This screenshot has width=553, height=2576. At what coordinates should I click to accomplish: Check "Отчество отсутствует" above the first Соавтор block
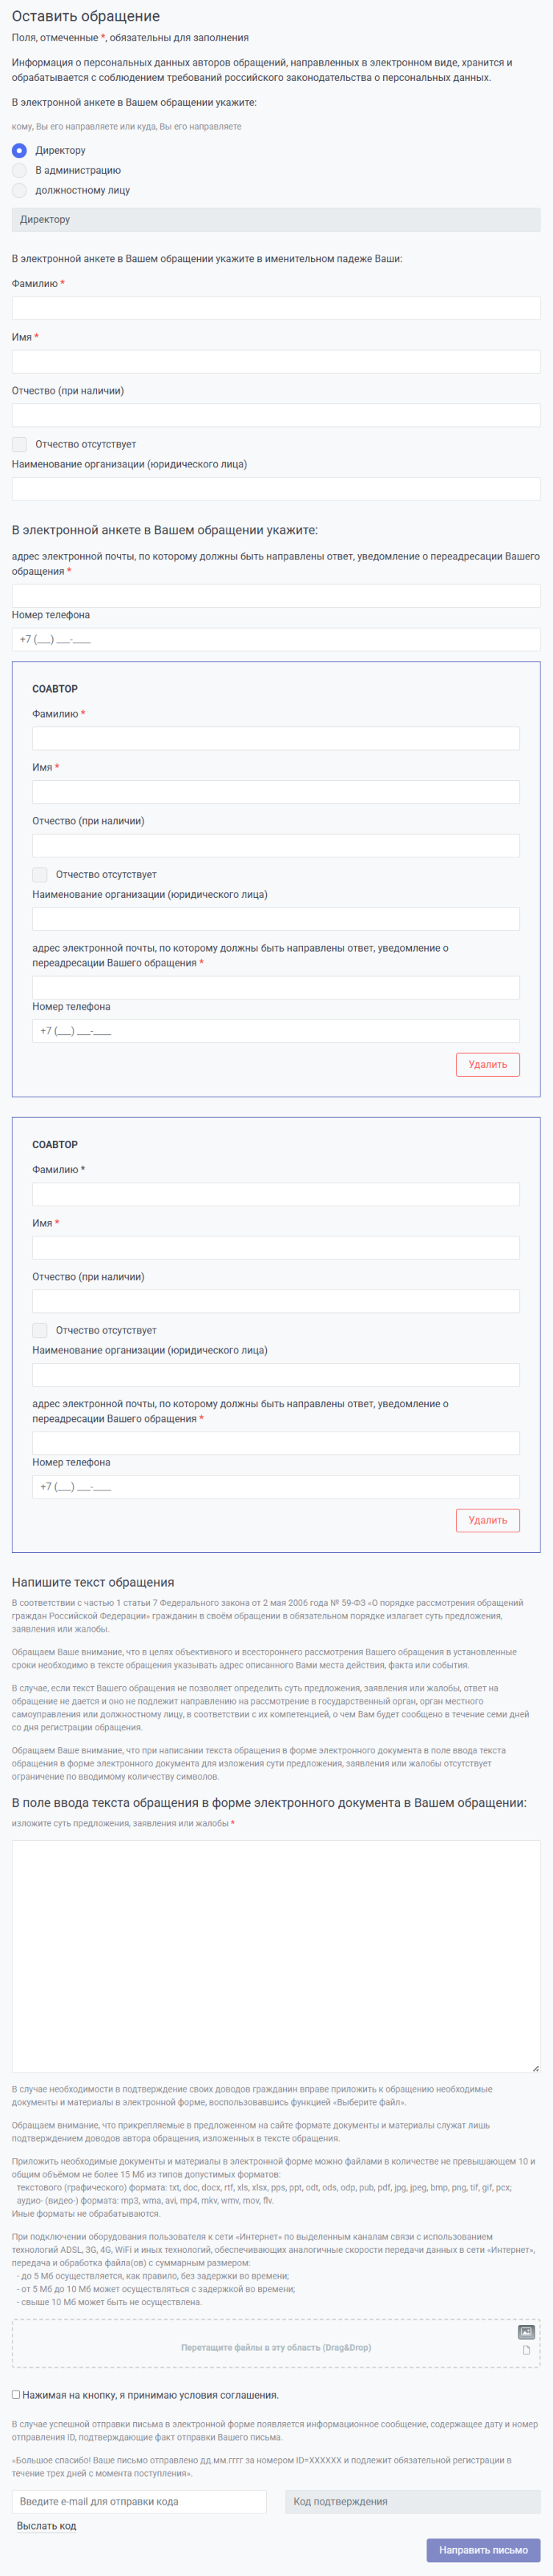point(19,444)
